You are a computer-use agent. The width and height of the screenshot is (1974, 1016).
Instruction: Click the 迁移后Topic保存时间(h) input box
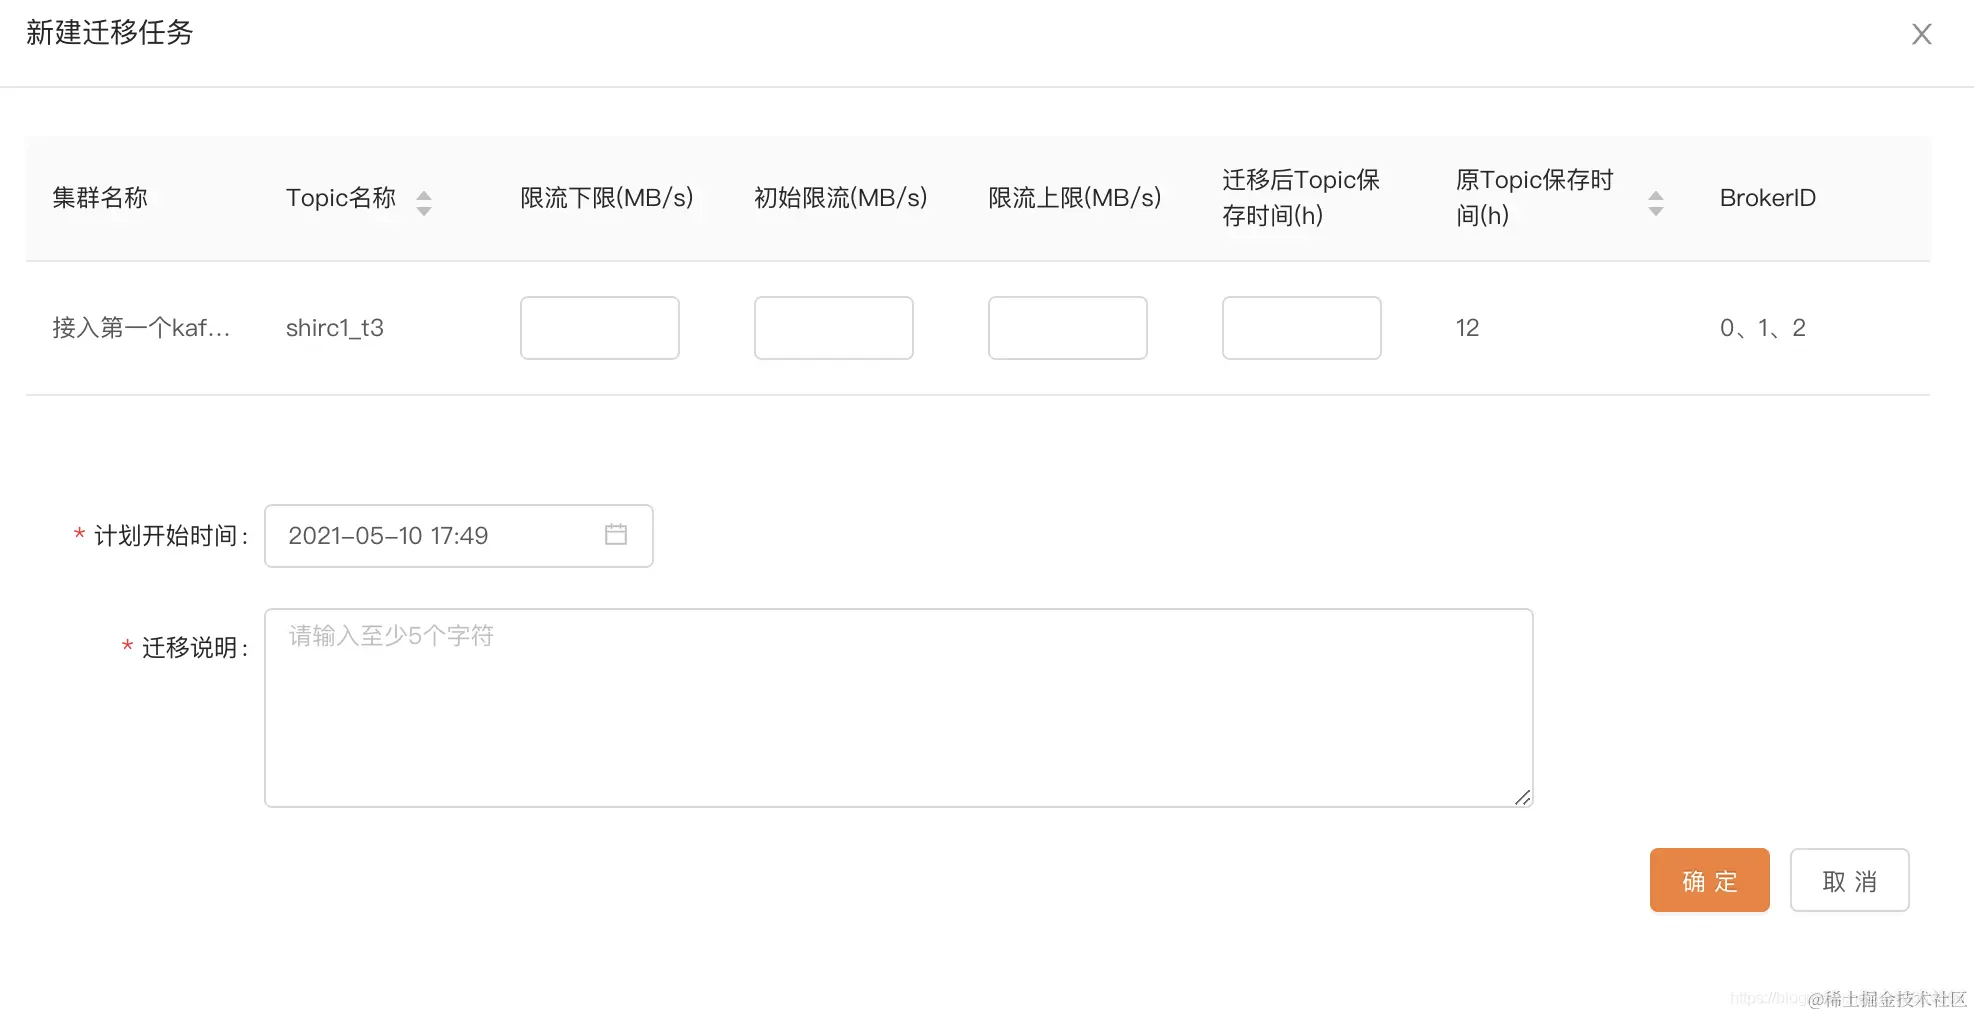click(1302, 328)
